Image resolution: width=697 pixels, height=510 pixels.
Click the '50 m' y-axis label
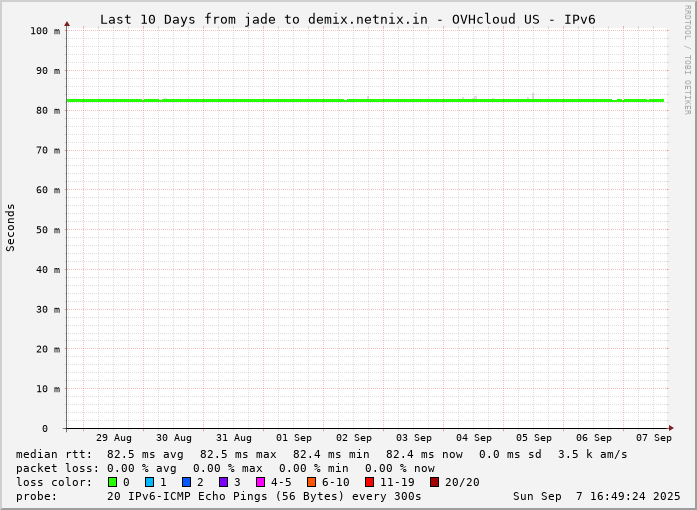[x=48, y=230]
